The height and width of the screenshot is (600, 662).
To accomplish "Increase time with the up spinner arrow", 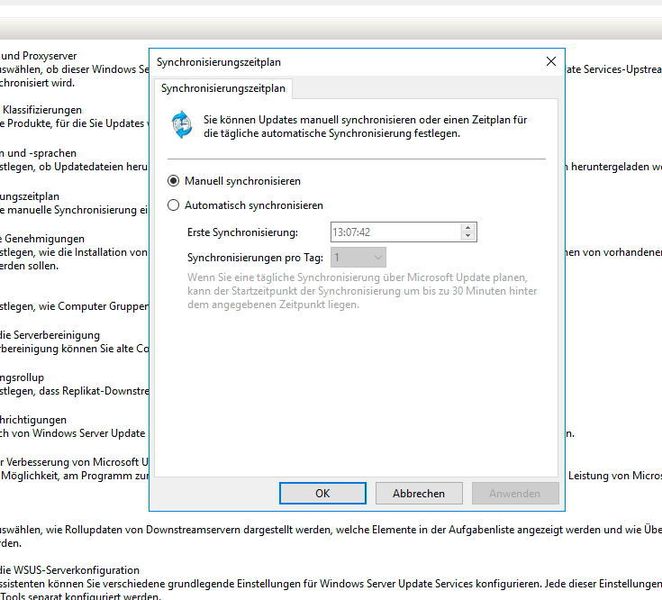I will [468, 228].
